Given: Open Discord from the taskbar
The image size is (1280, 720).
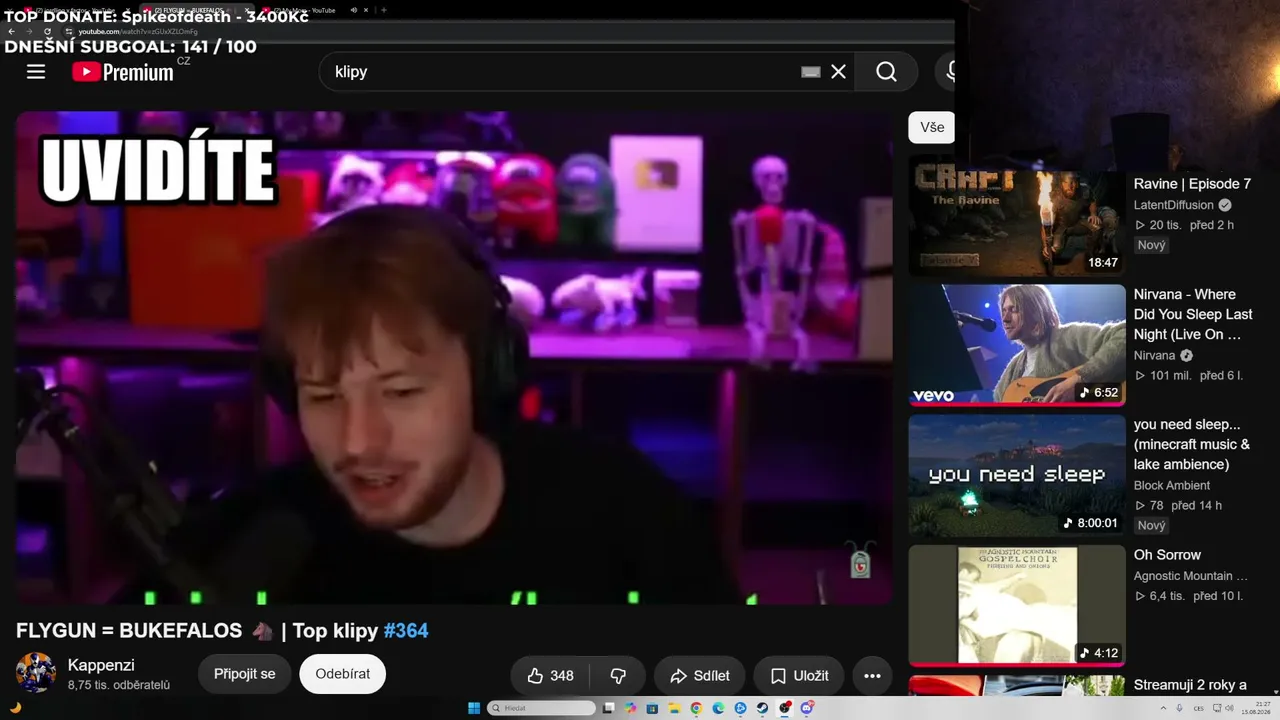Looking at the screenshot, I should click(x=806, y=708).
